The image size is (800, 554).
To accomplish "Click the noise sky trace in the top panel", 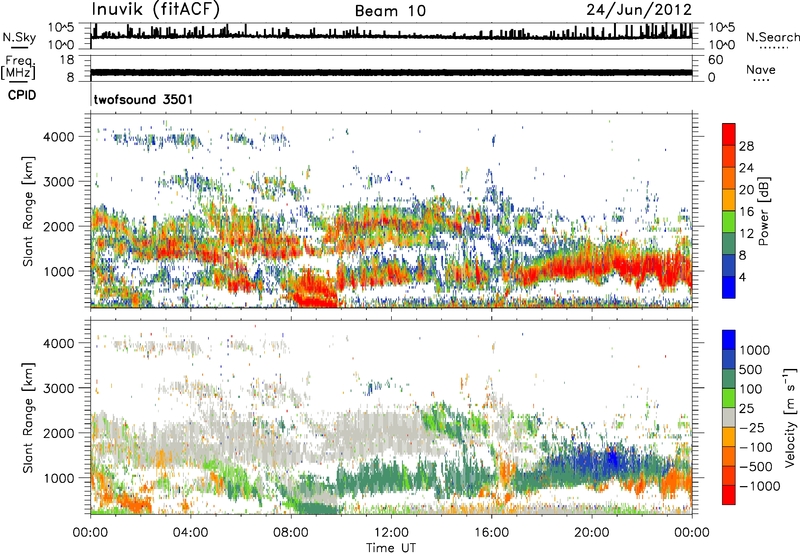I will [391, 36].
